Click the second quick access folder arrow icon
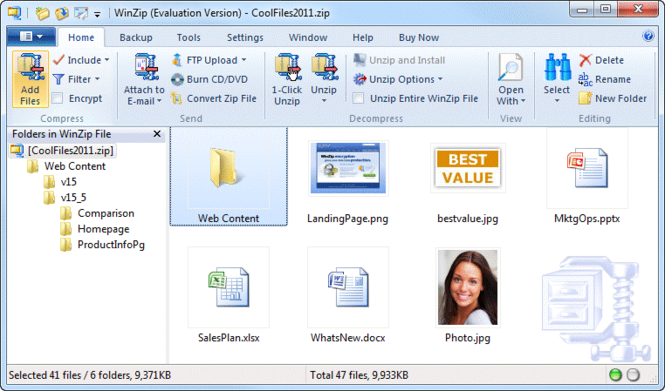 (61, 13)
